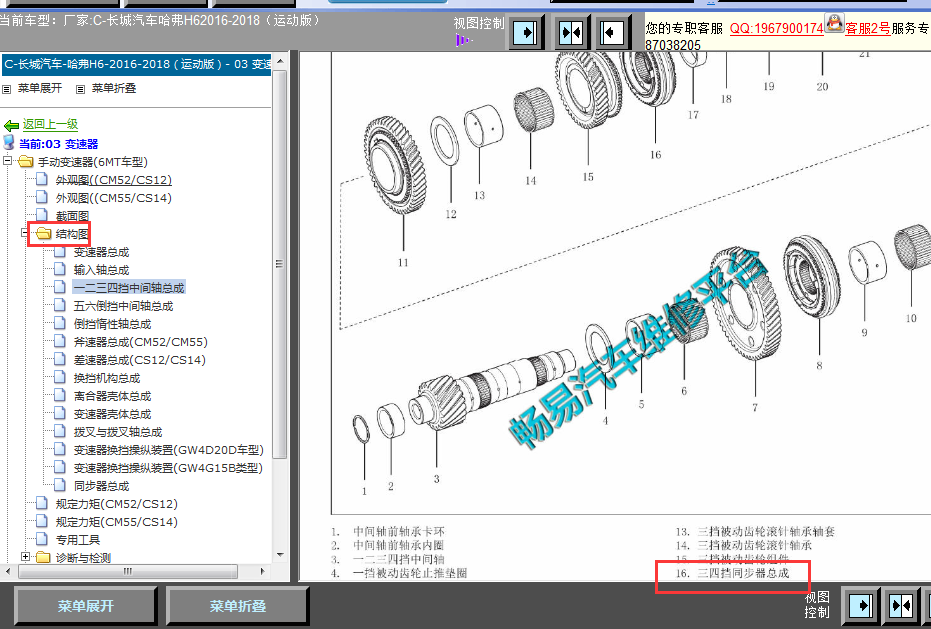Click the legend text 4. 一挡被动齿轮止推垫圈
The image size is (931, 629).
click(399, 573)
